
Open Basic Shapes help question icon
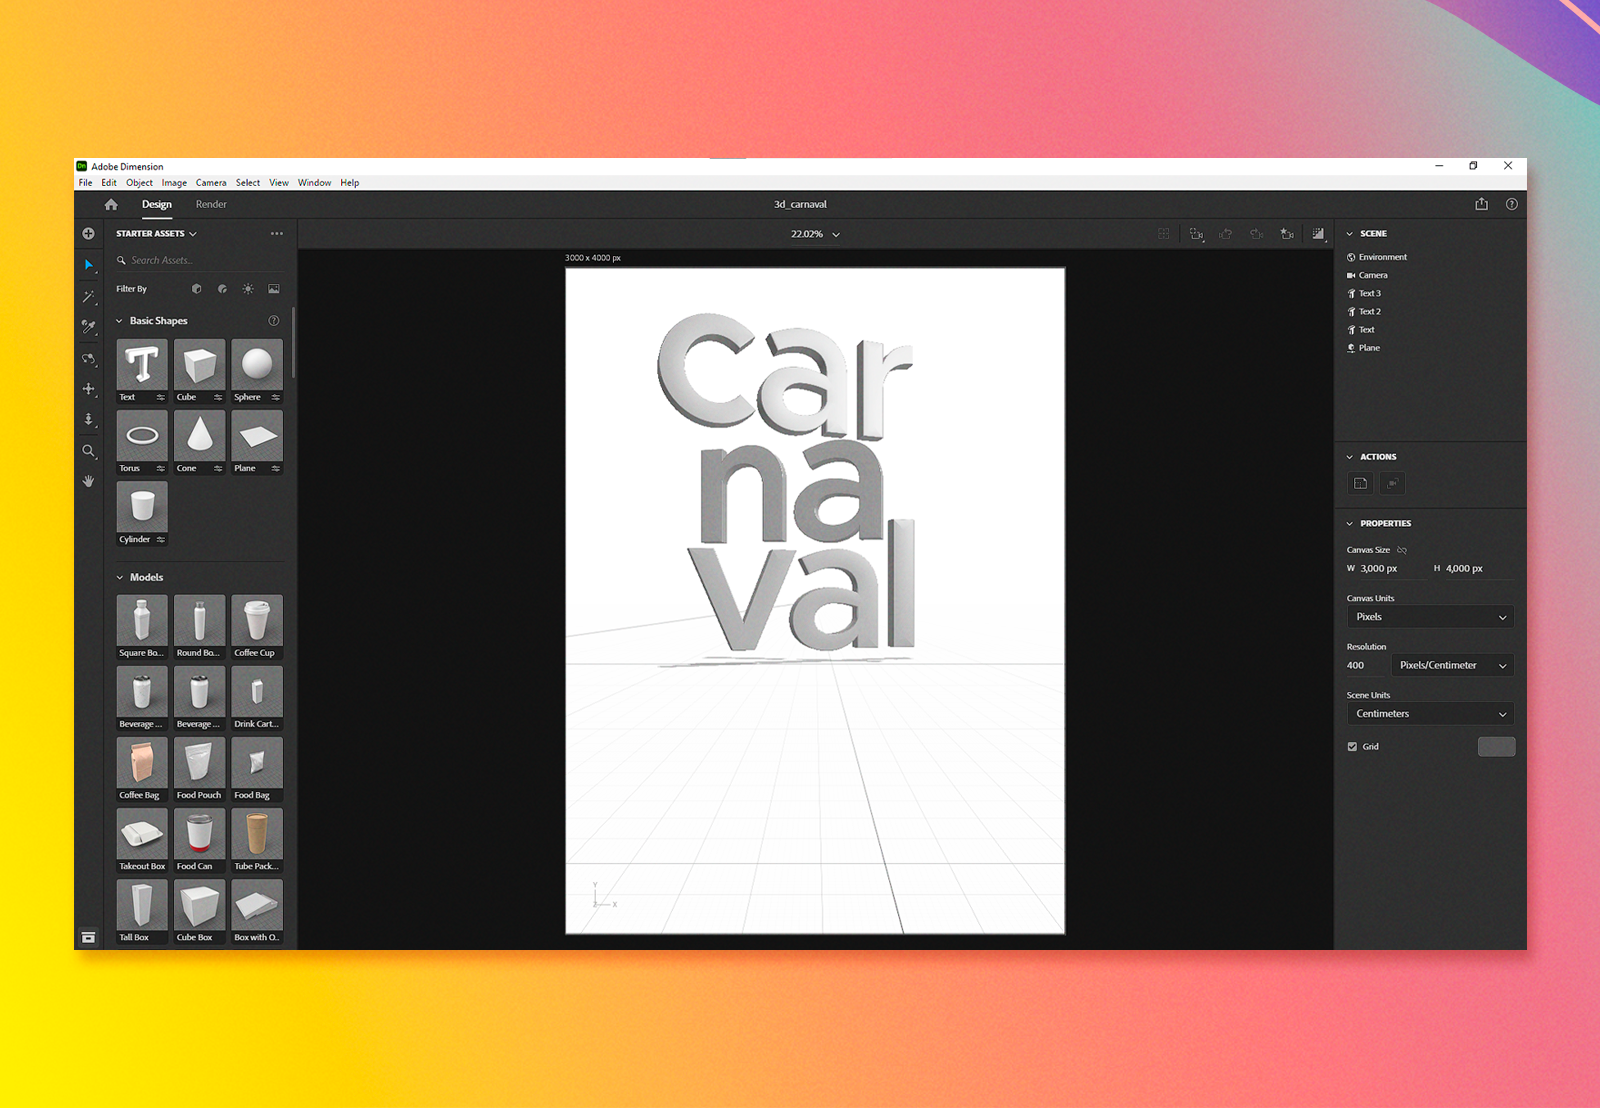click(273, 321)
